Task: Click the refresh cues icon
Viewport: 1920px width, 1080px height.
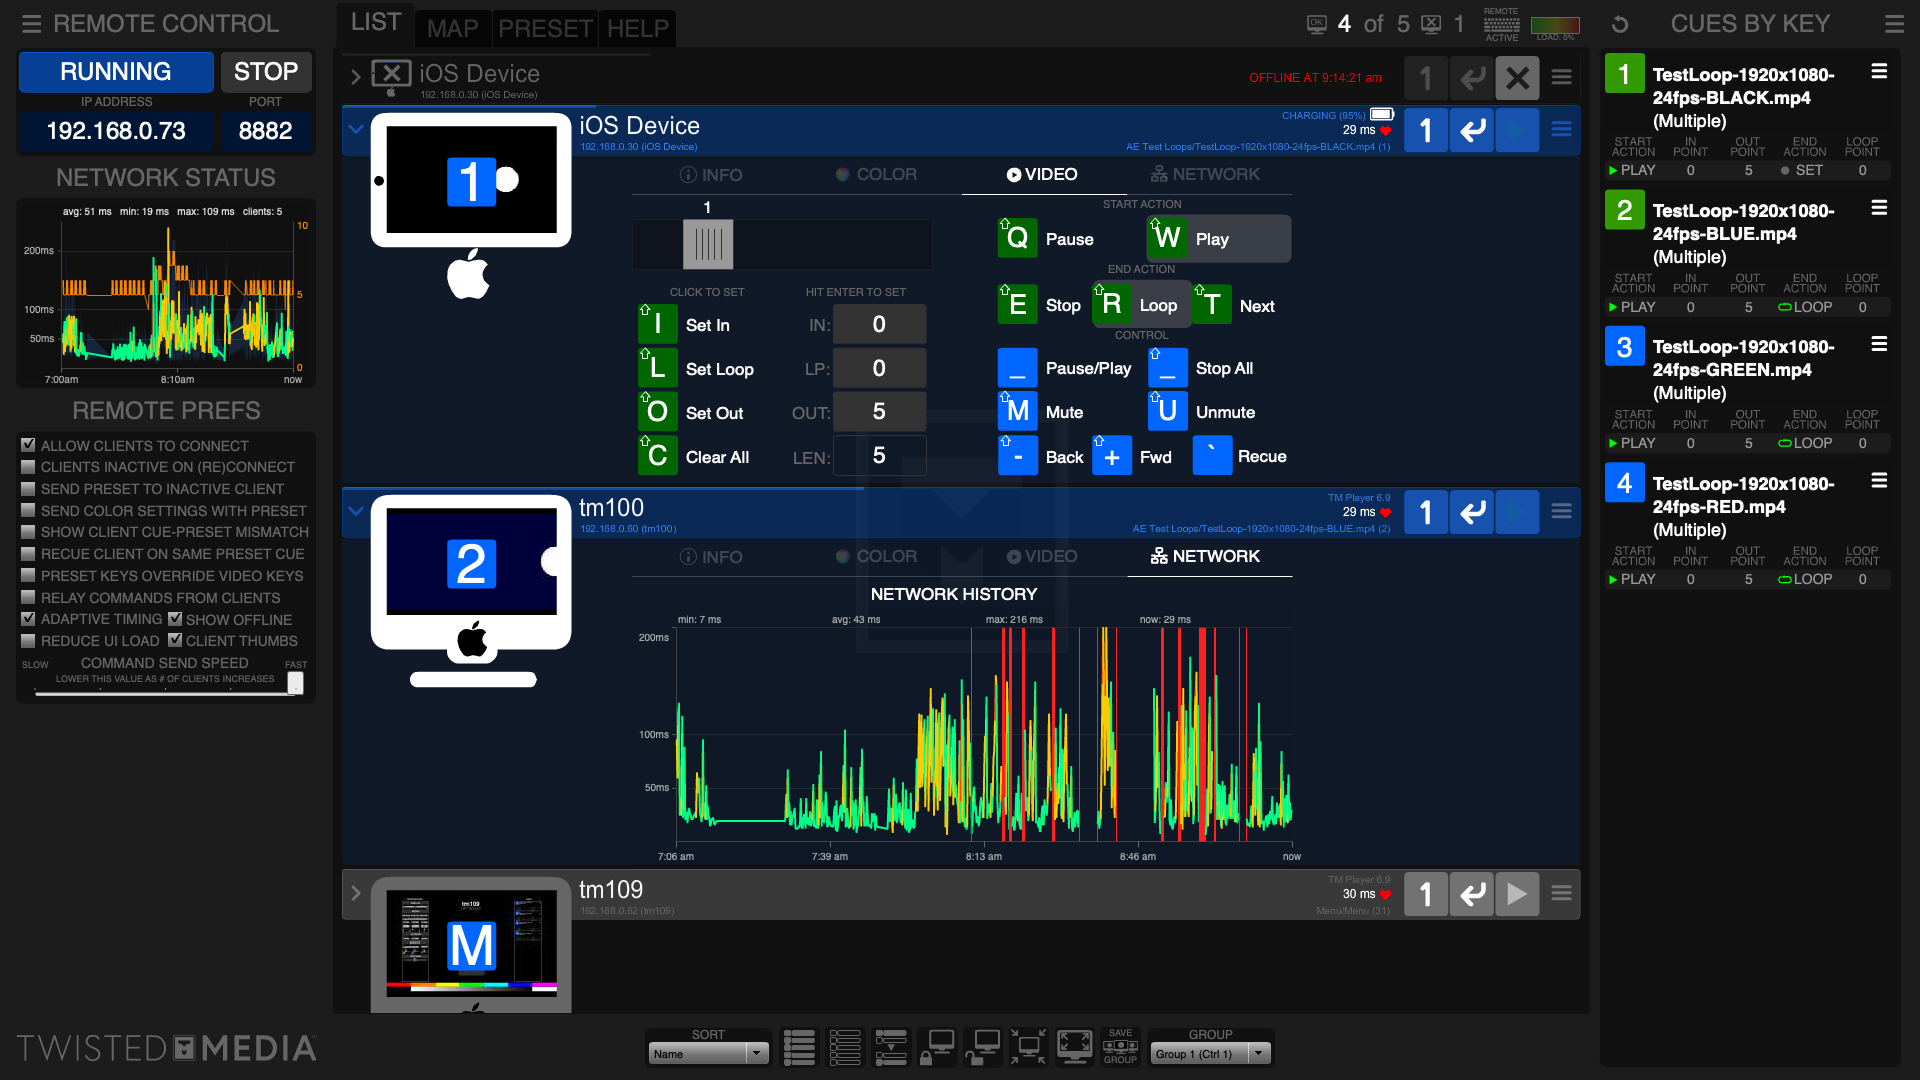Action: (x=1620, y=24)
